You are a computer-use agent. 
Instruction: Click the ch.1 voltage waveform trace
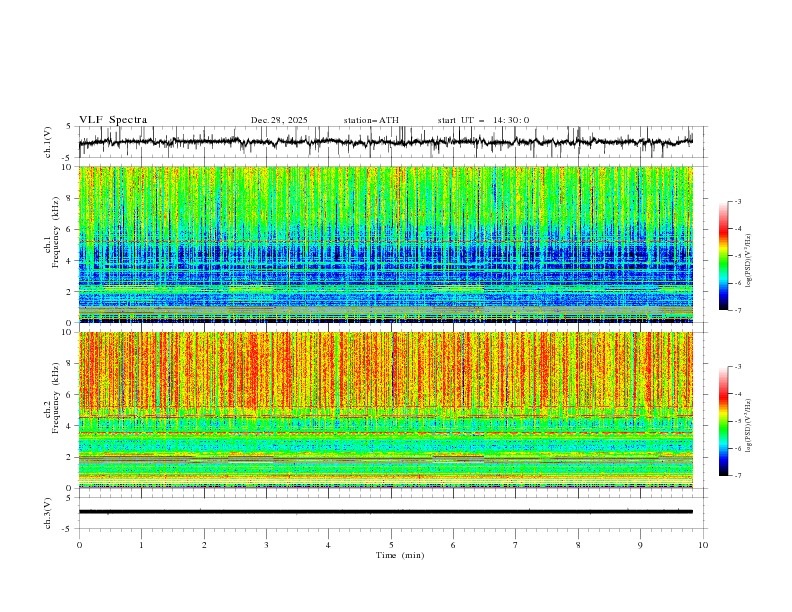(x=386, y=142)
